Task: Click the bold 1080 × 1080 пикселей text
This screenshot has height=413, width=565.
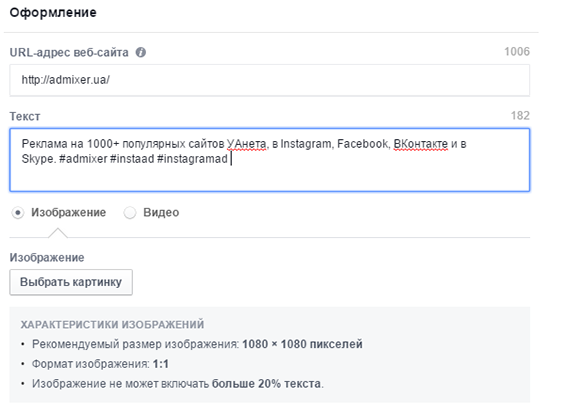Action: click(302, 344)
